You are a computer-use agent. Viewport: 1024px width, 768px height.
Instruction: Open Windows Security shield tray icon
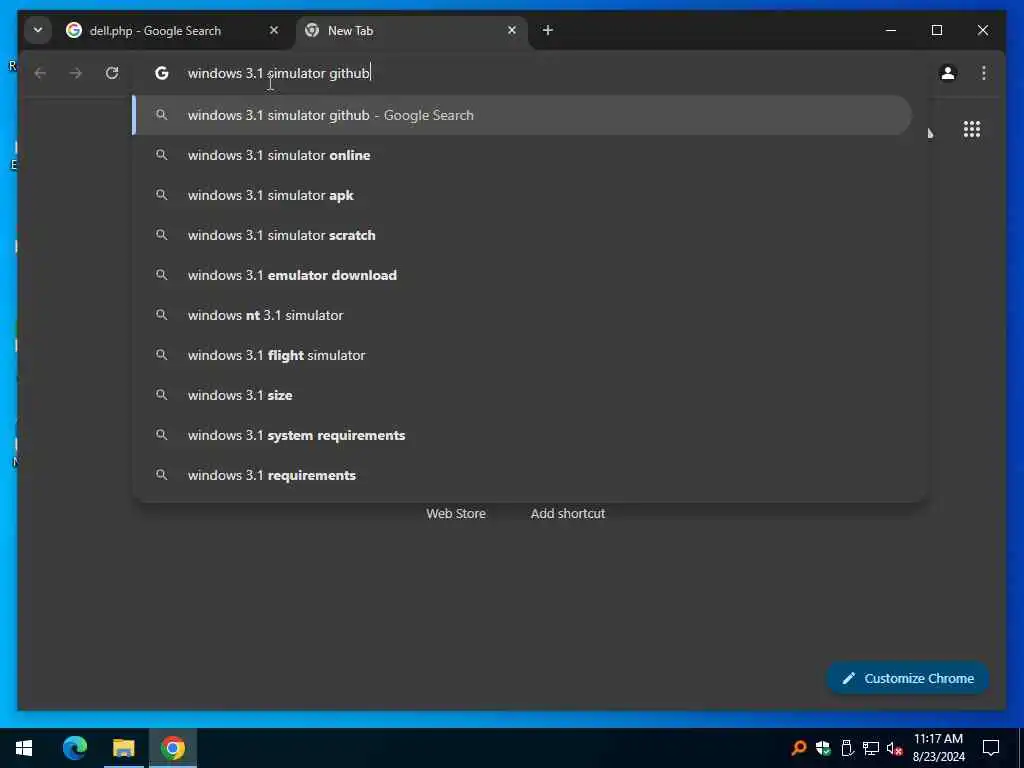823,748
